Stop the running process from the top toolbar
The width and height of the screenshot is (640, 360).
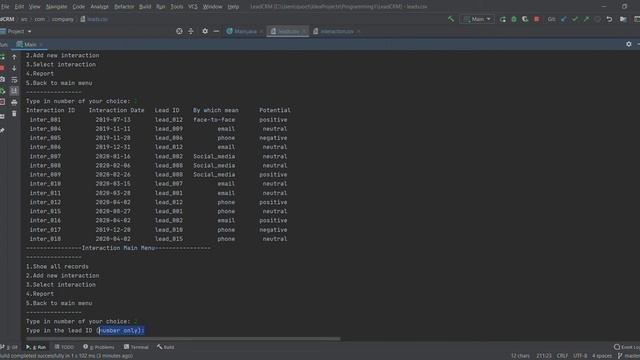(537, 19)
